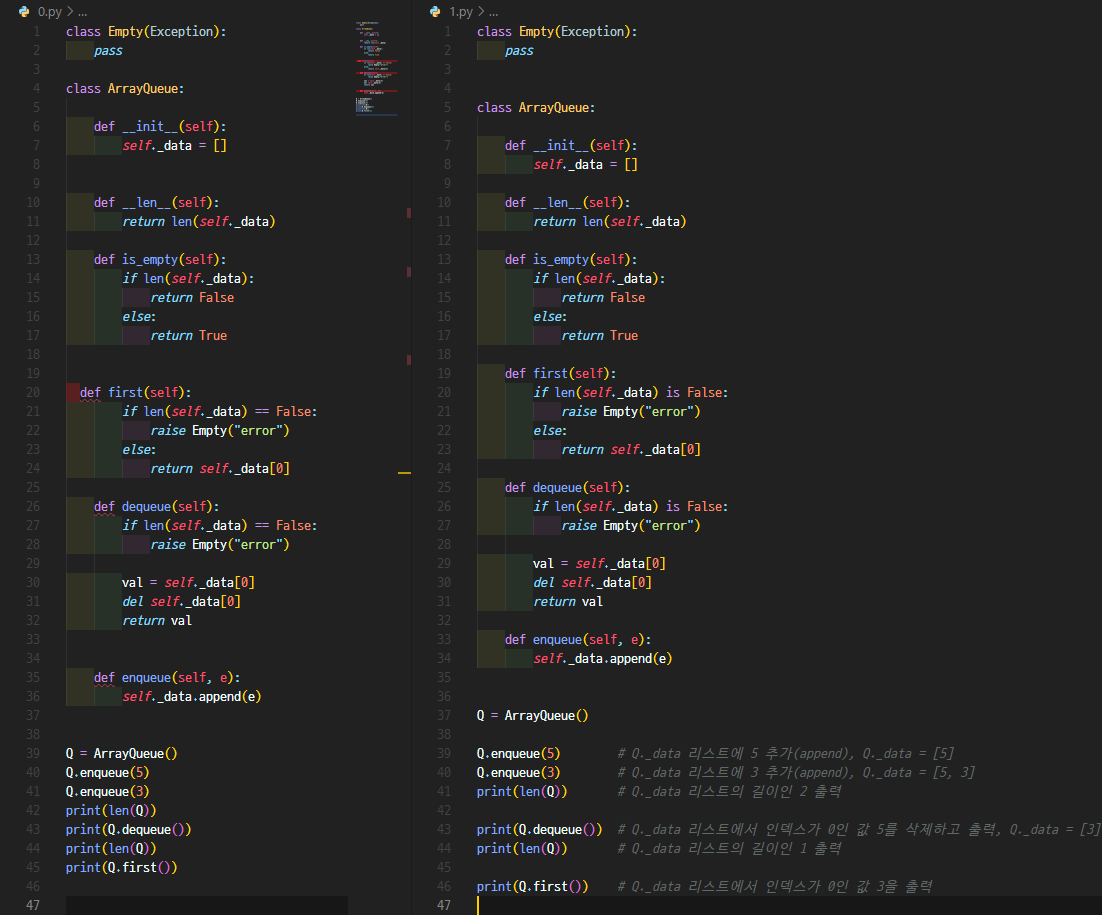The image size is (1102, 915).
Task: Click 'del self._data[0]' in 1.py
Action: point(592,582)
